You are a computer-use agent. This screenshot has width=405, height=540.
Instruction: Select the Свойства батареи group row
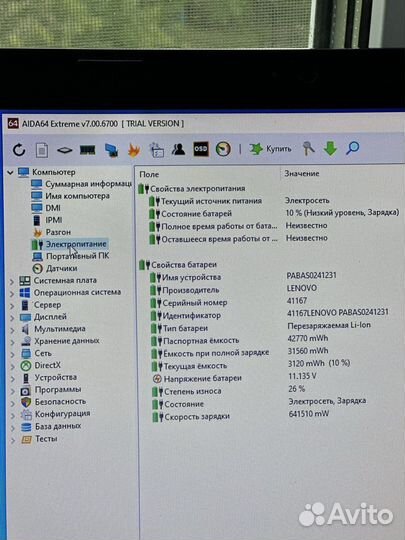pos(178,265)
